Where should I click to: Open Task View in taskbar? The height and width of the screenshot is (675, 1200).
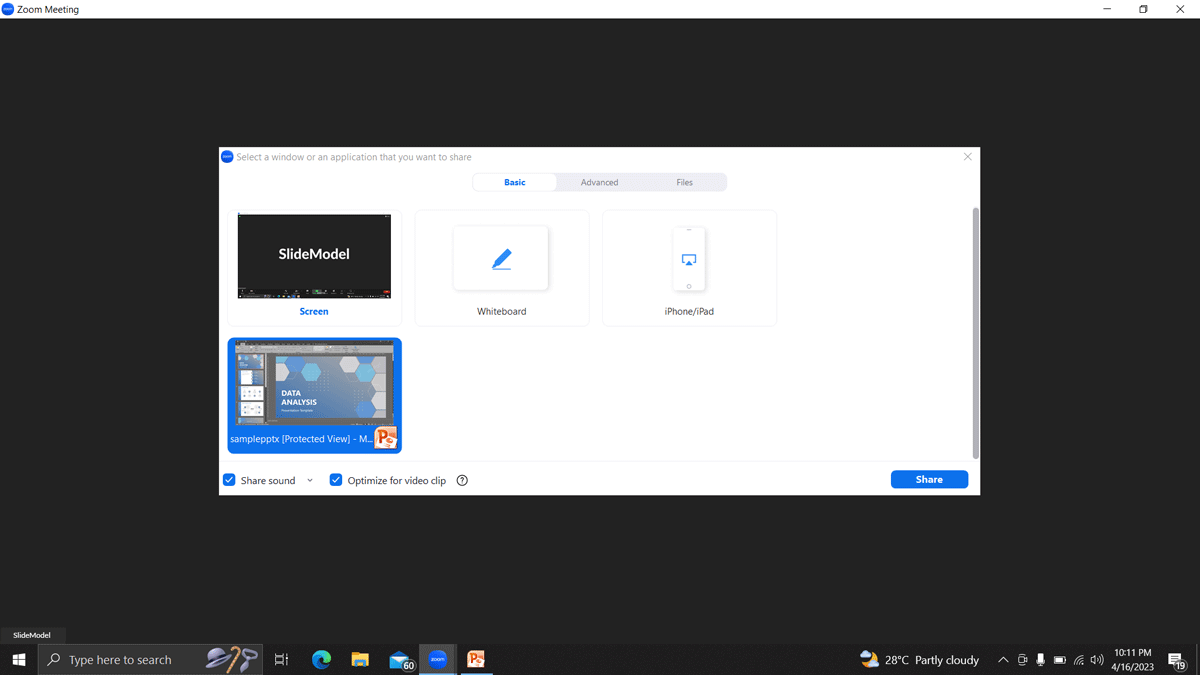coord(282,660)
